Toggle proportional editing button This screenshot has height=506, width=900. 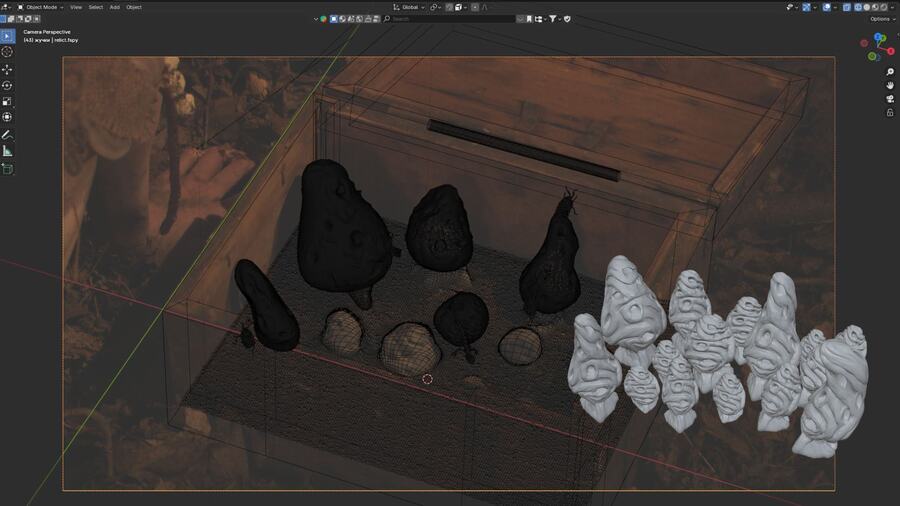click(475, 7)
